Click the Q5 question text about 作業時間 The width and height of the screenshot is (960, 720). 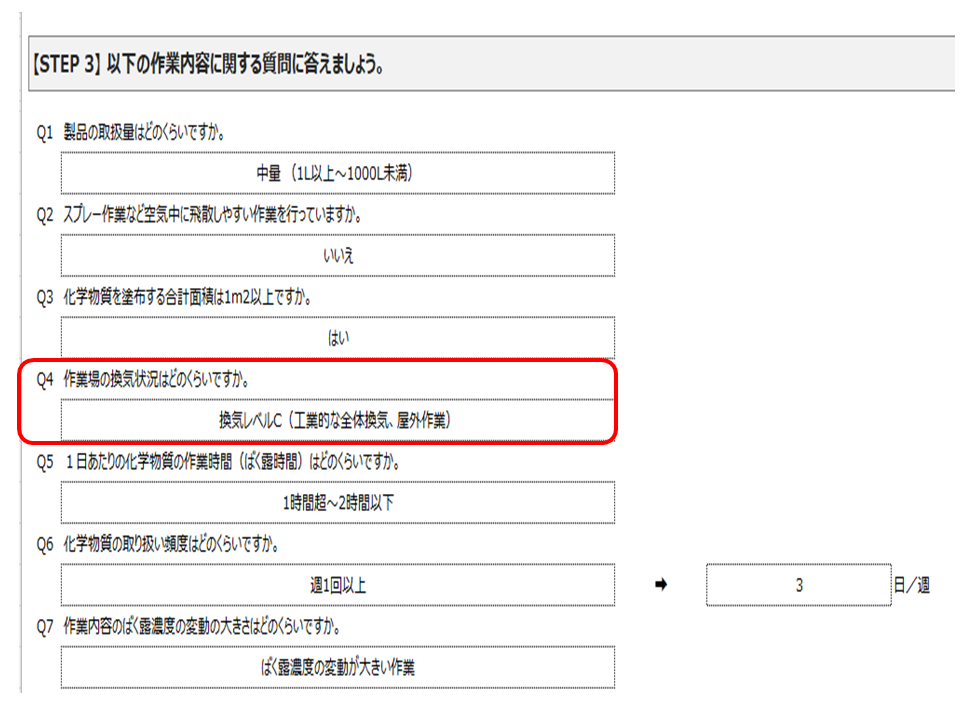pos(230,463)
